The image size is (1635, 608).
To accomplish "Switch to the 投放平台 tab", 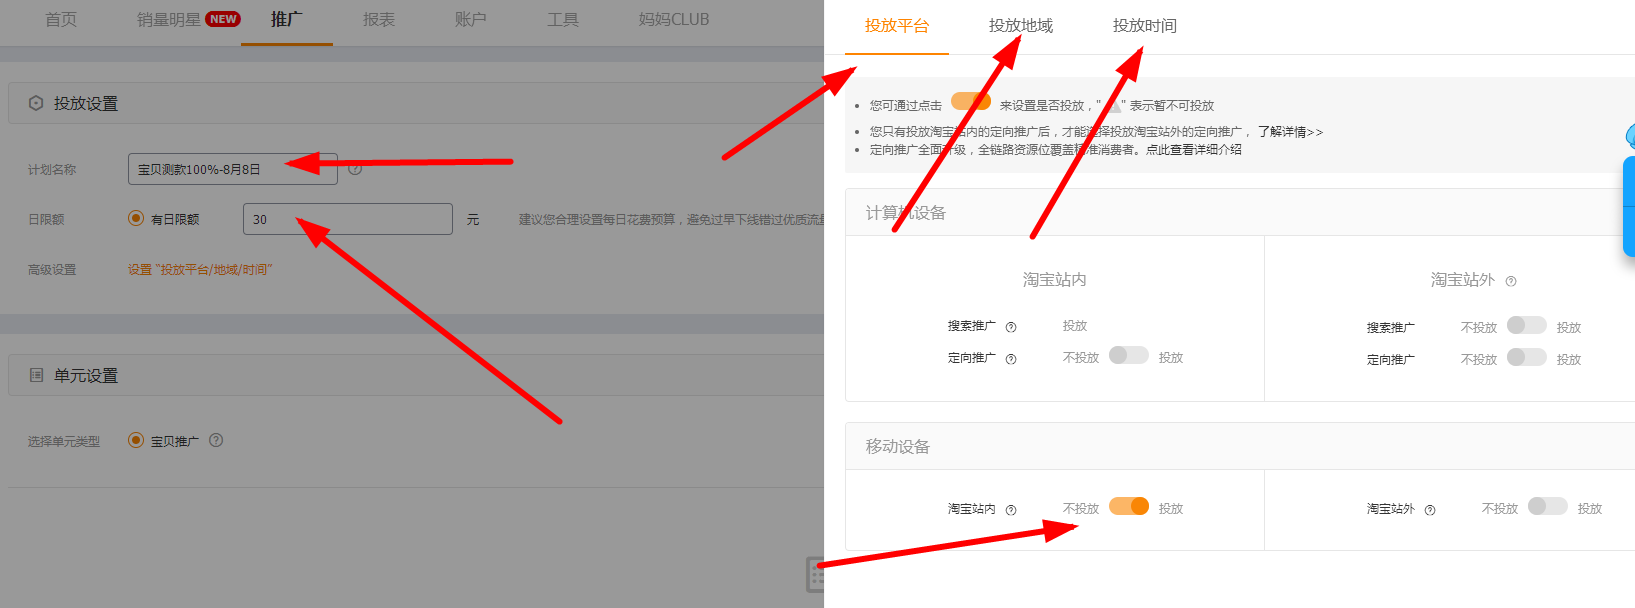I will tap(897, 26).
